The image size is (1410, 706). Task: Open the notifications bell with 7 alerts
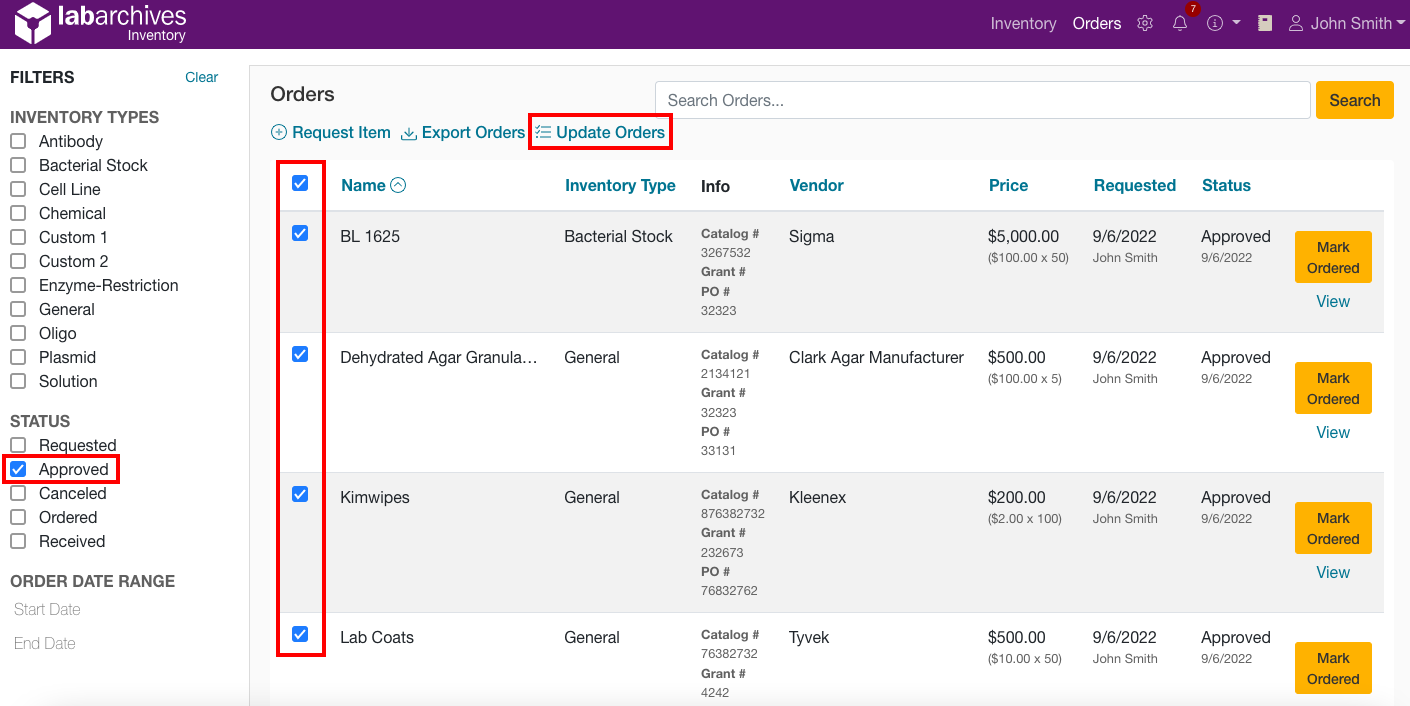coord(1180,22)
